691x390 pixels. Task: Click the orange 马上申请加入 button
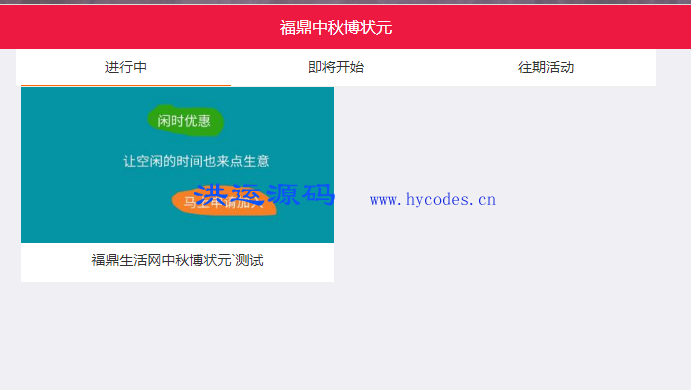tap(224, 202)
